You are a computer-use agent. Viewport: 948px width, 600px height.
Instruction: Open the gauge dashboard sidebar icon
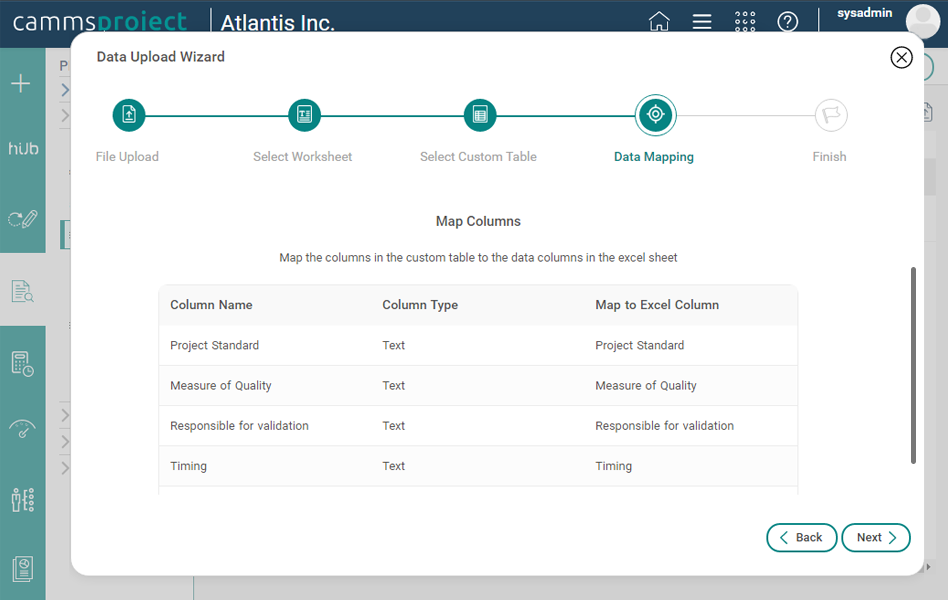pyautogui.click(x=22, y=429)
